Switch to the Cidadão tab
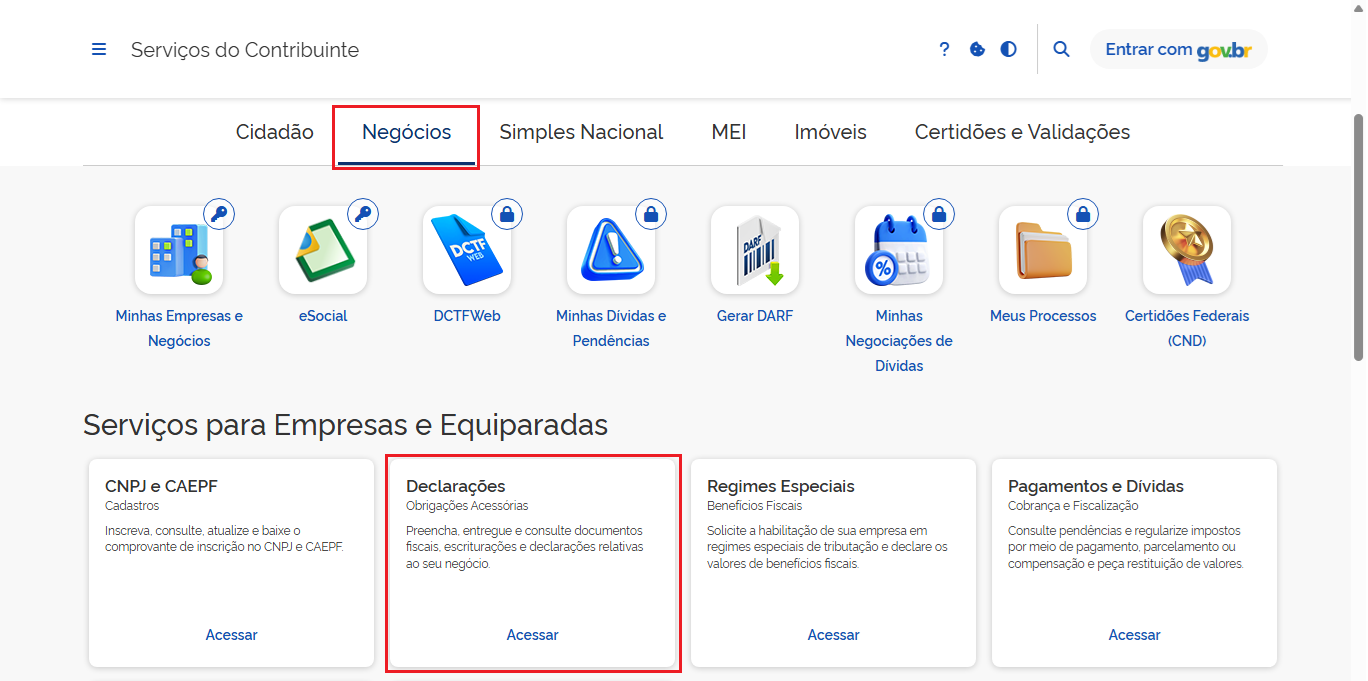 click(275, 132)
